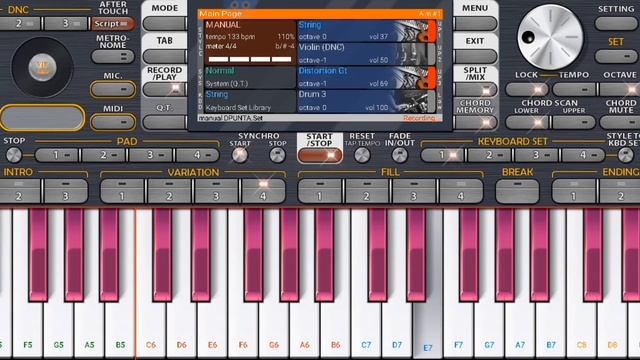The image size is (640, 360).
Task: Click the EXIT button
Action: [475, 56]
